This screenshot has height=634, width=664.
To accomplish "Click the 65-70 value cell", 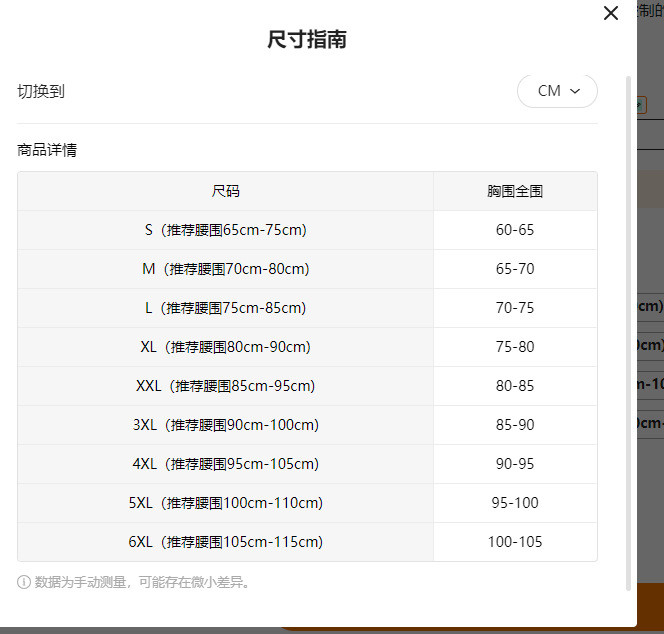I will 515,269.
